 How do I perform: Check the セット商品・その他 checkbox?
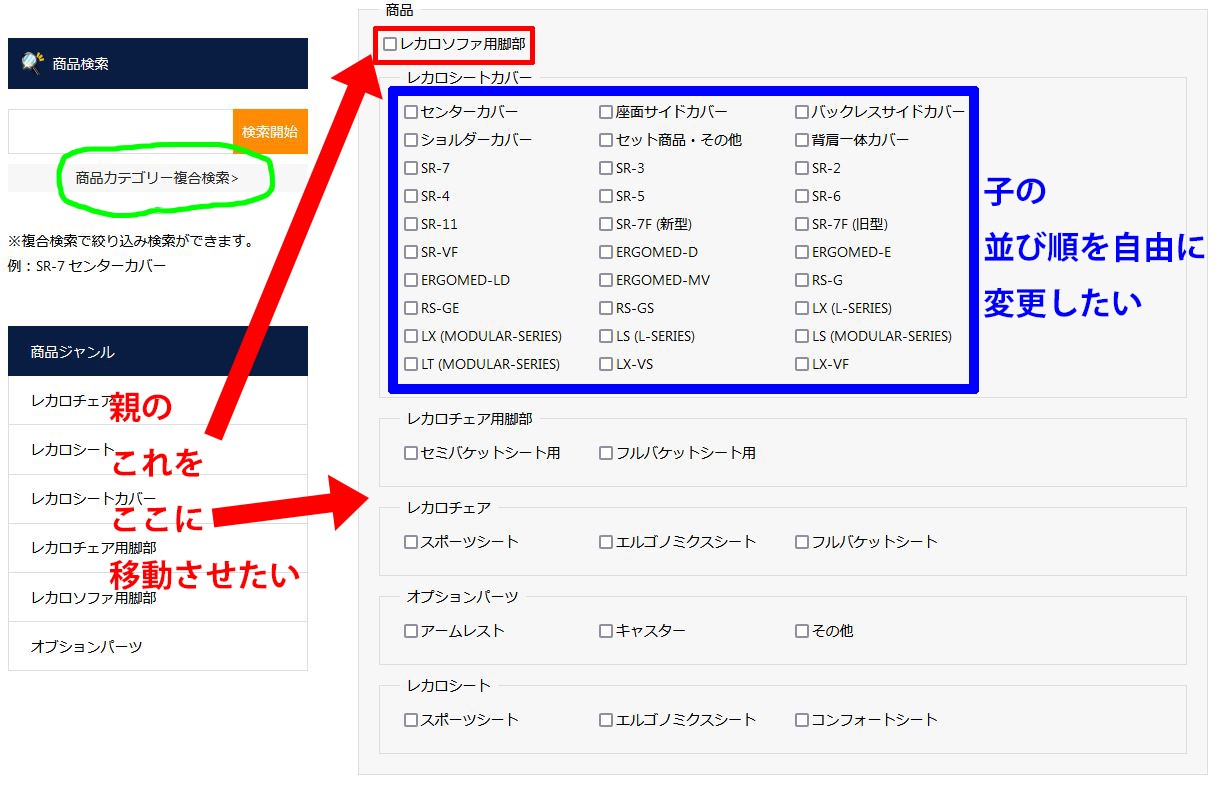[x=606, y=140]
